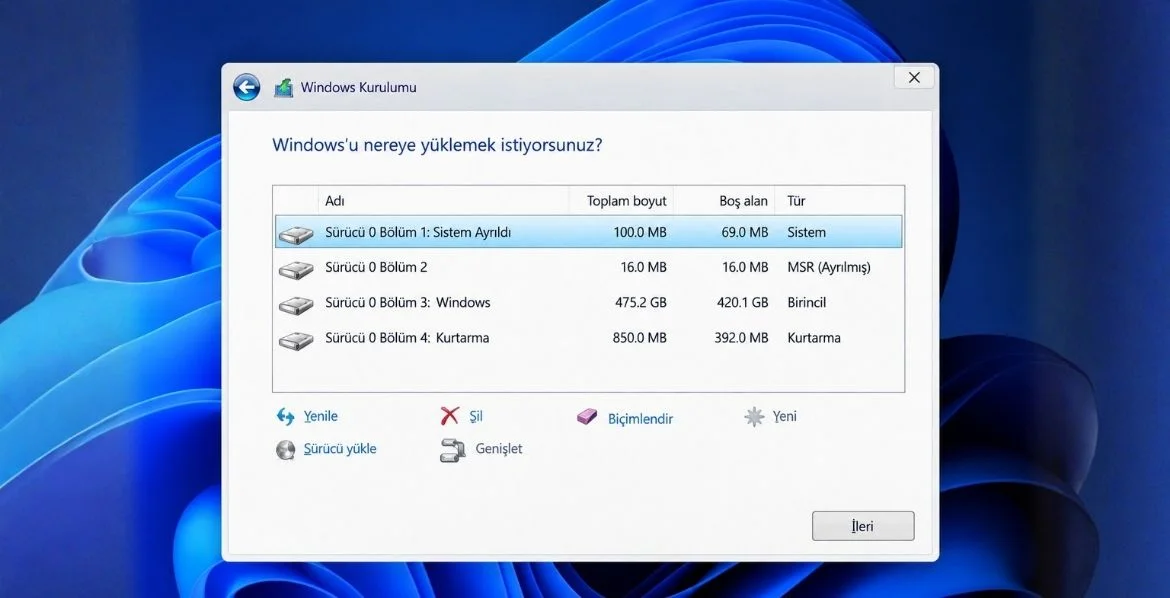Click the Yenile refresh arrows icon

(285, 417)
